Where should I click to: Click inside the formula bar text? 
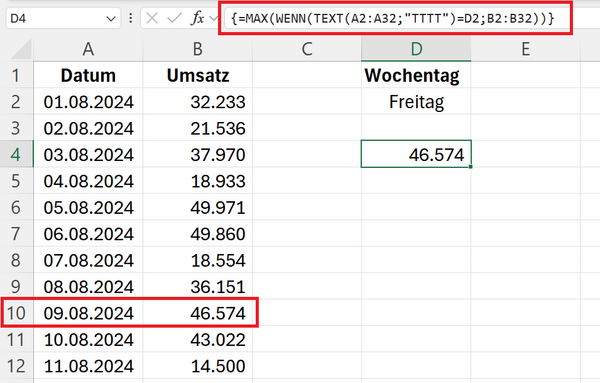(x=393, y=18)
